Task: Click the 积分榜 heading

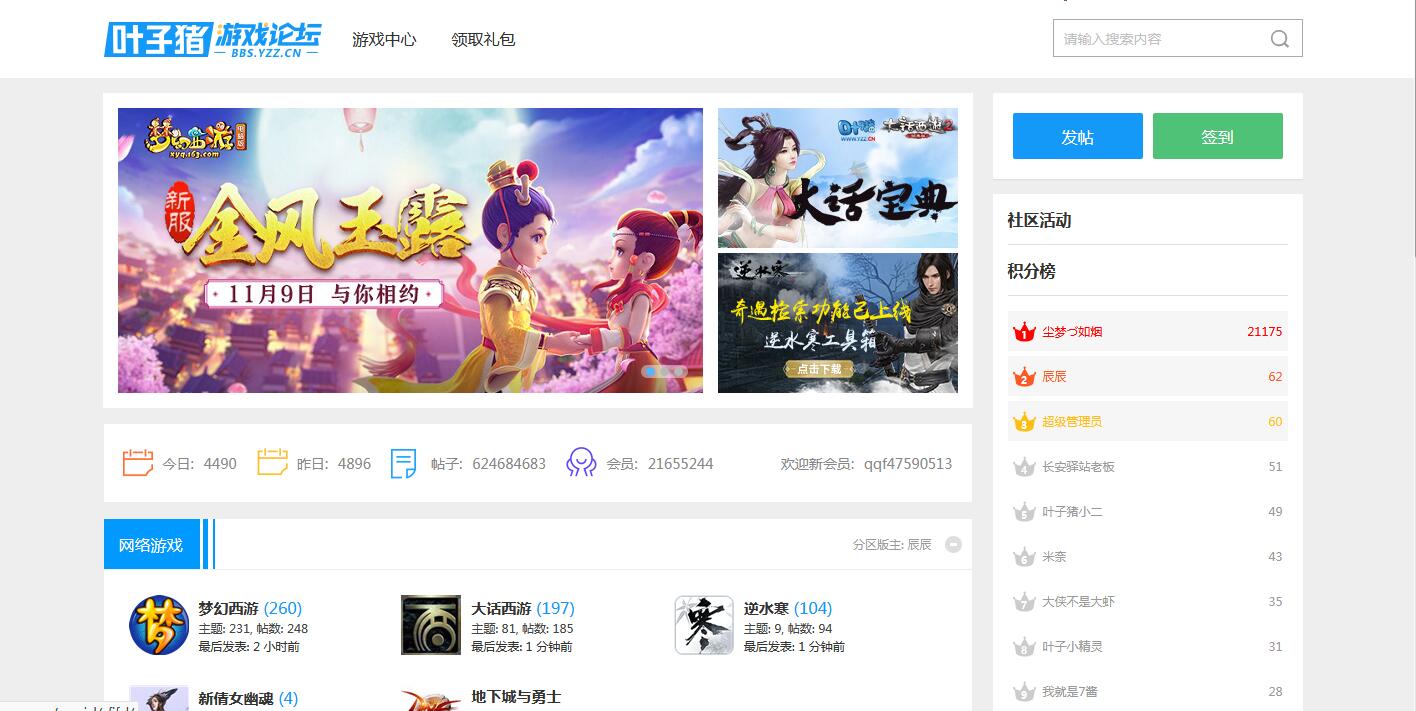Action: (x=1031, y=272)
